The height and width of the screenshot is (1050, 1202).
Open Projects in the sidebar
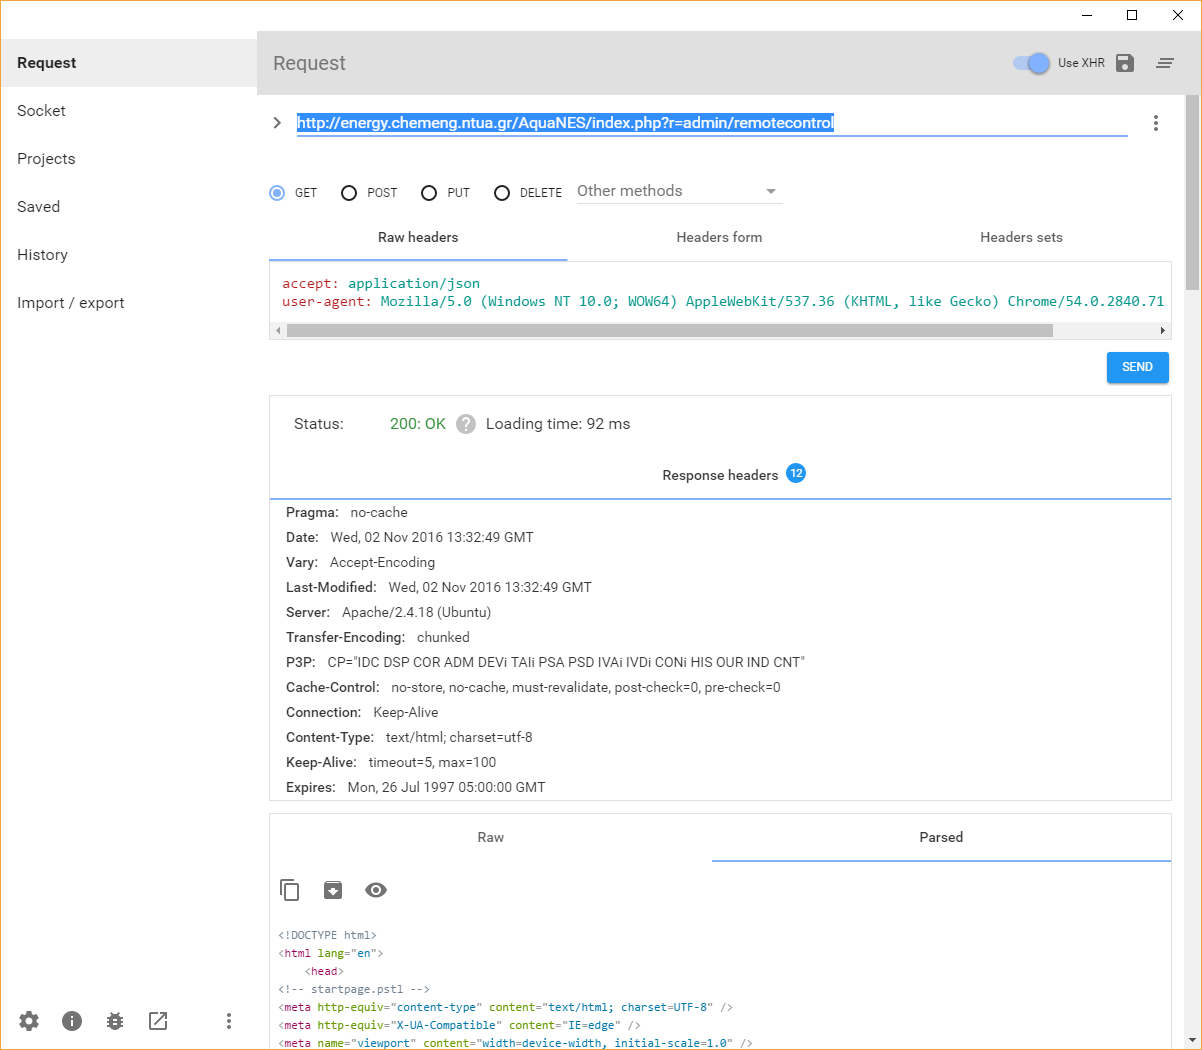pos(129,159)
